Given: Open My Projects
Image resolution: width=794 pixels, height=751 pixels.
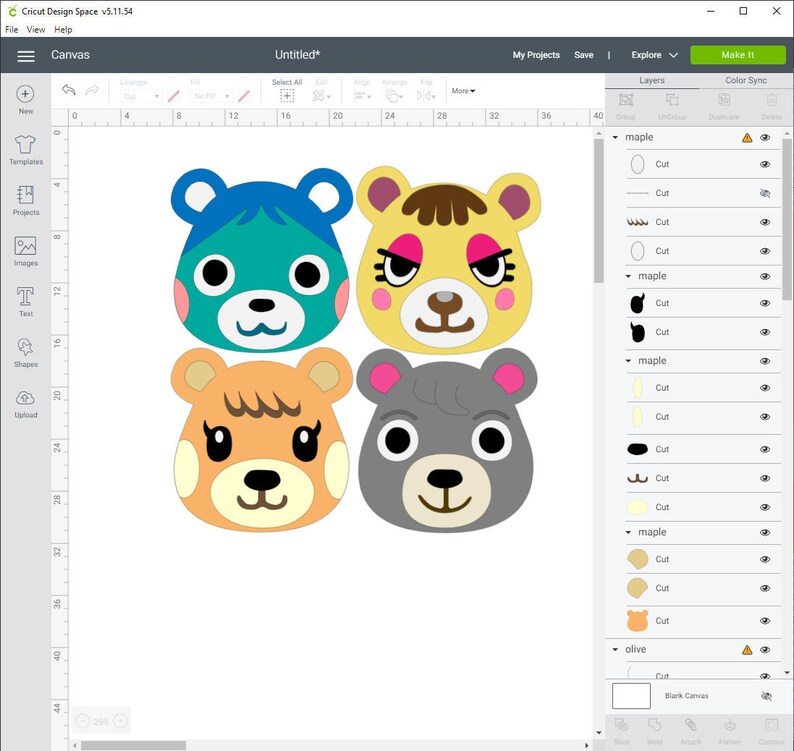Looking at the screenshot, I should (x=536, y=55).
